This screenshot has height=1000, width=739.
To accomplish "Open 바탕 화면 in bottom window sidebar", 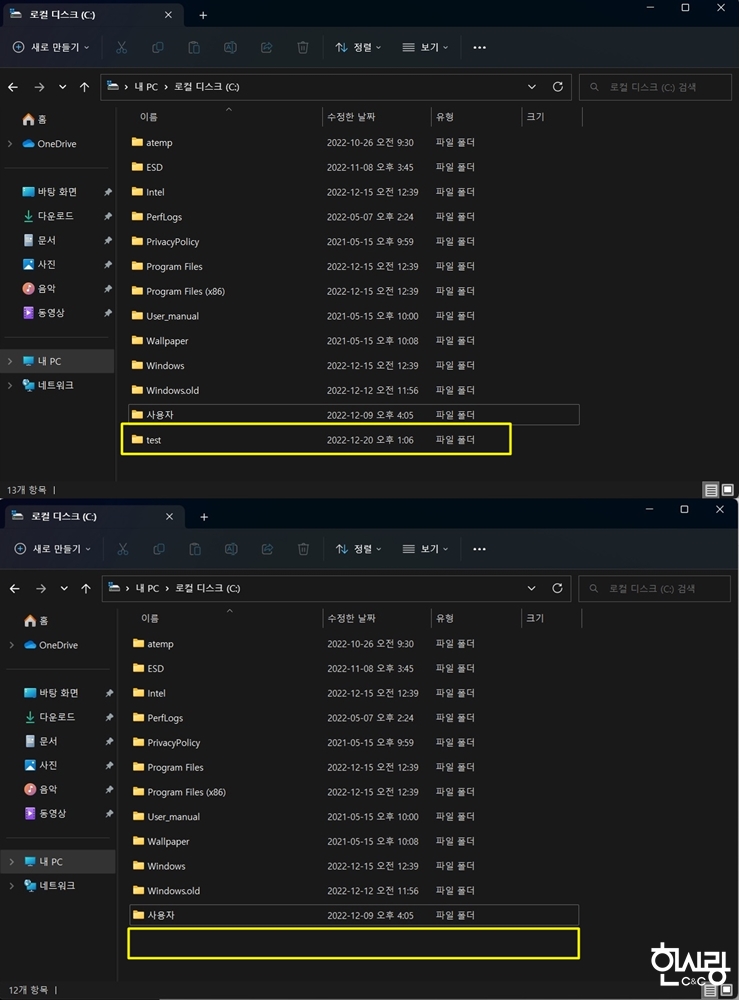I will [x=51, y=693].
